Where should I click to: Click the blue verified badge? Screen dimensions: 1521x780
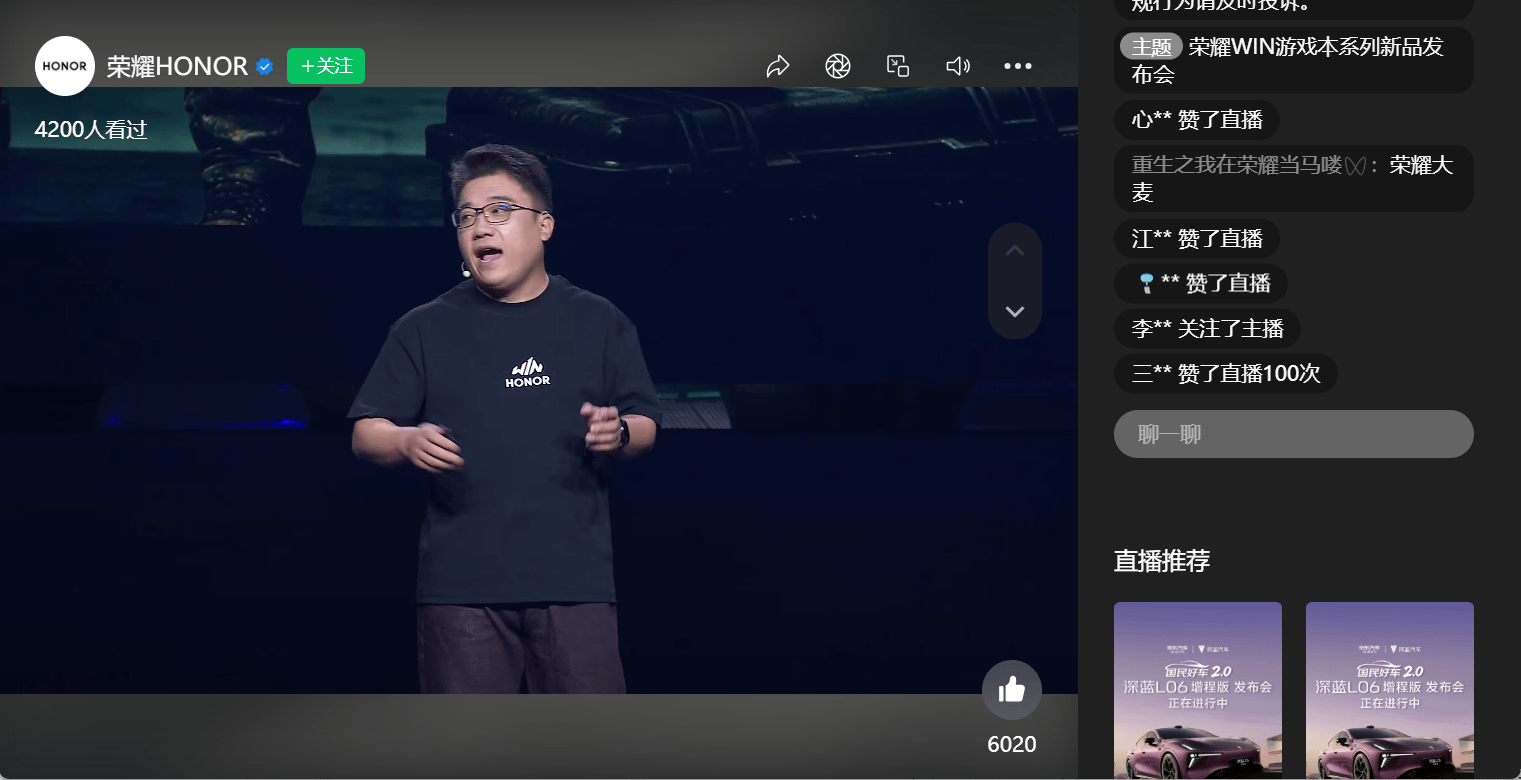265,67
